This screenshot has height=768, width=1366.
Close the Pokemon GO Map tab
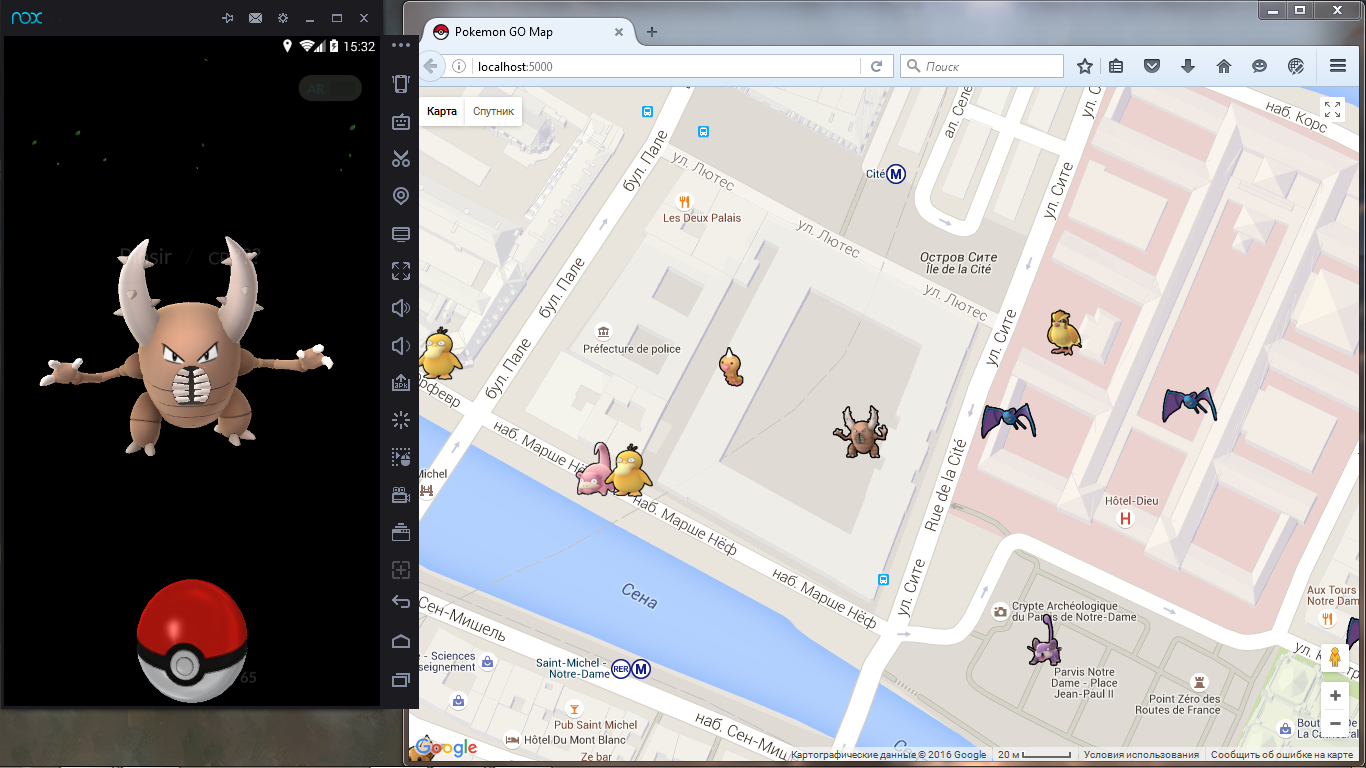point(619,32)
